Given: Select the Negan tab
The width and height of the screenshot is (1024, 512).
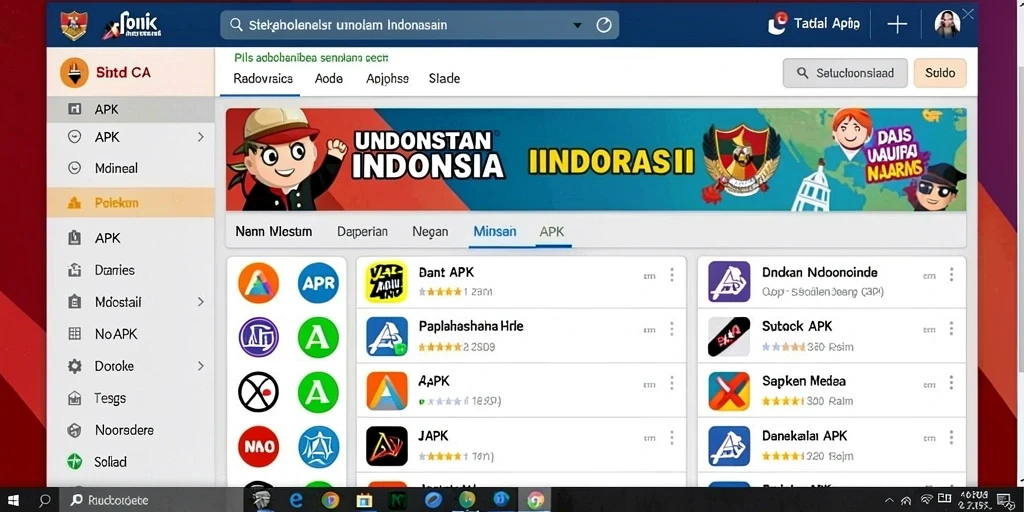Looking at the screenshot, I should pyautogui.click(x=430, y=231).
